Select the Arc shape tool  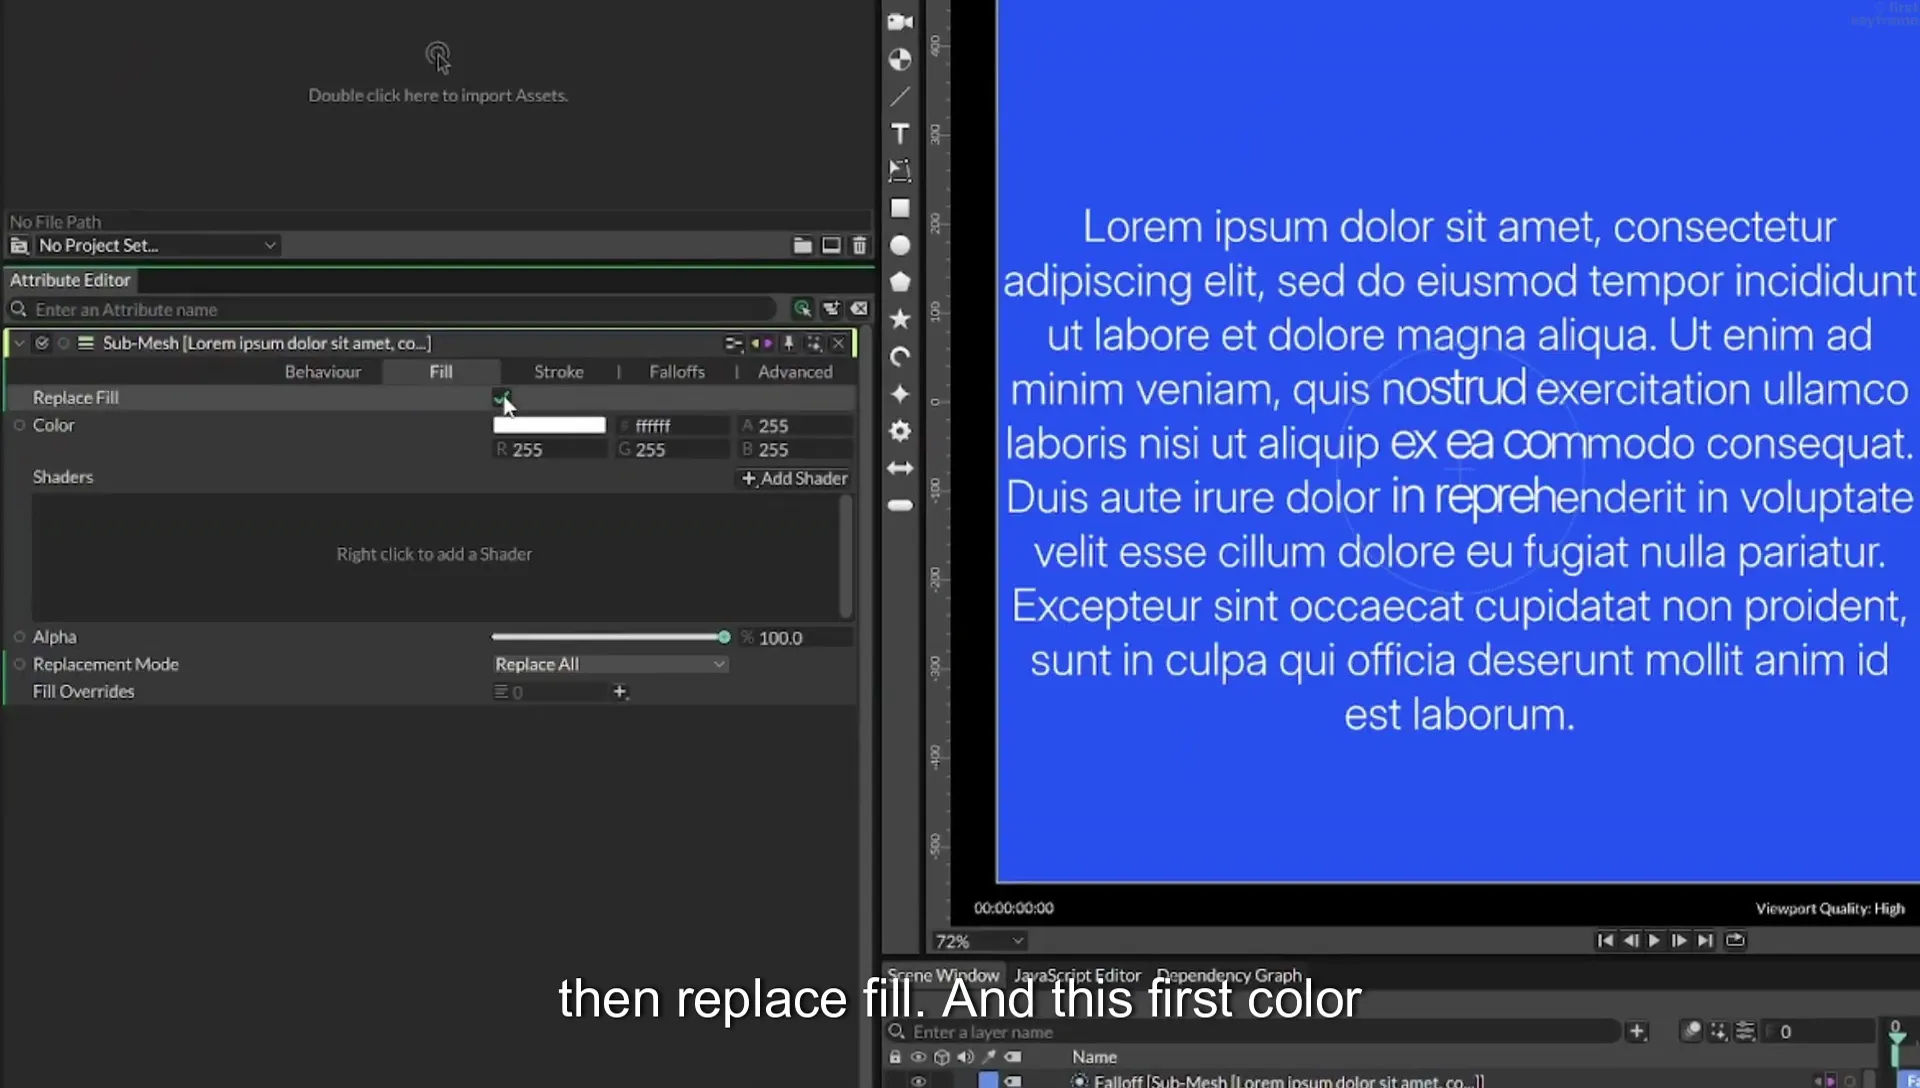tap(900, 357)
